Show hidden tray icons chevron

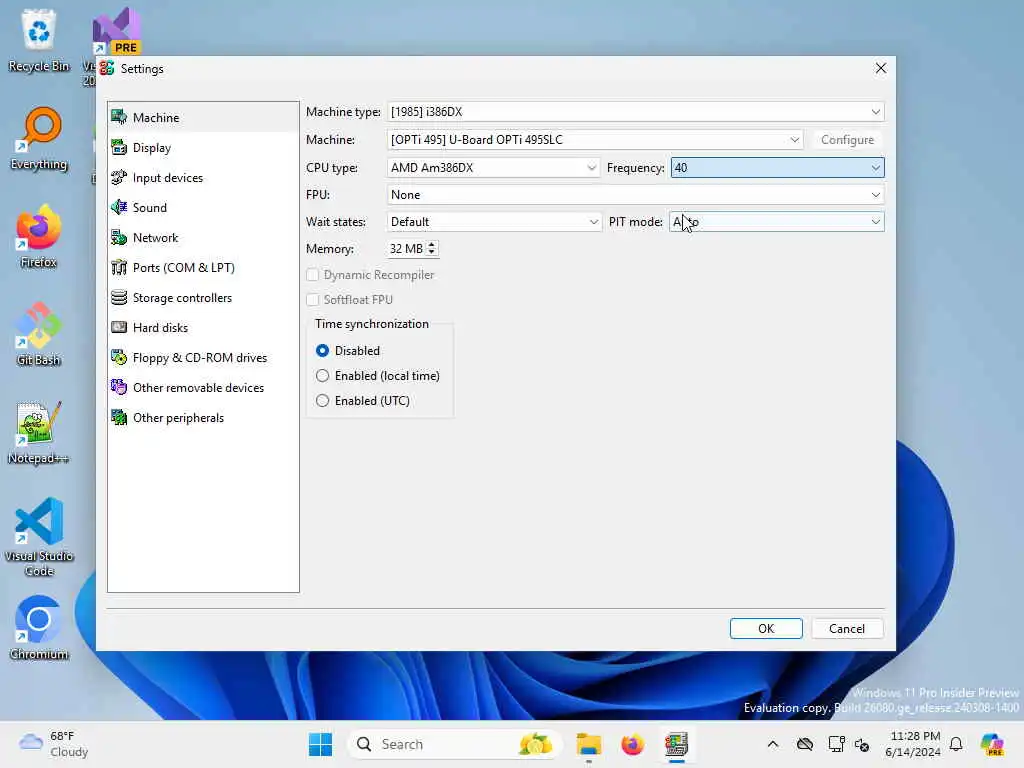click(773, 744)
